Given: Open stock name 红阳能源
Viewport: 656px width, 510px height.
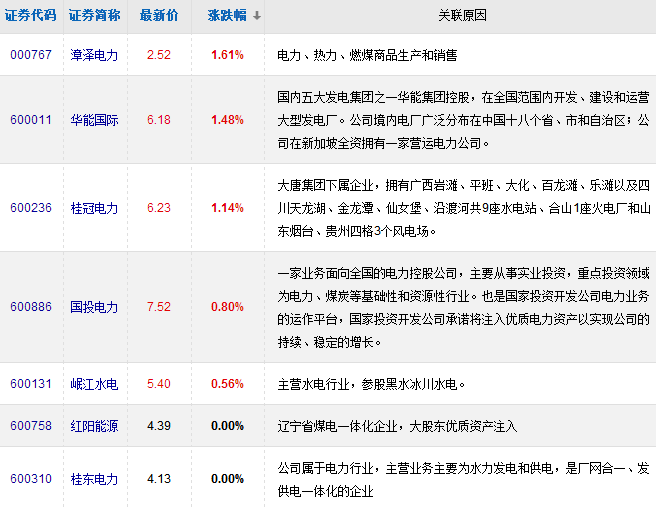Looking at the screenshot, I should [94, 426].
